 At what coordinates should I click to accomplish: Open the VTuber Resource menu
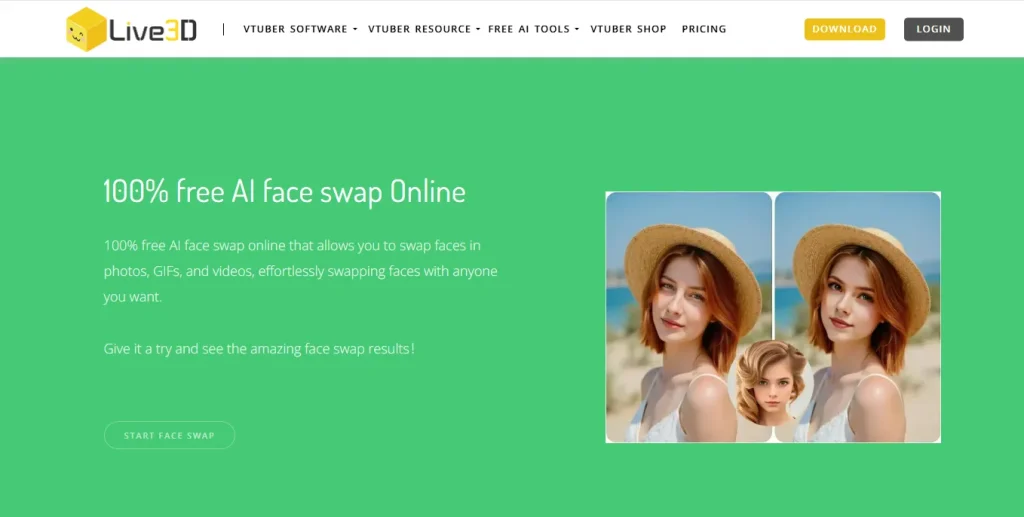(x=419, y=29)
